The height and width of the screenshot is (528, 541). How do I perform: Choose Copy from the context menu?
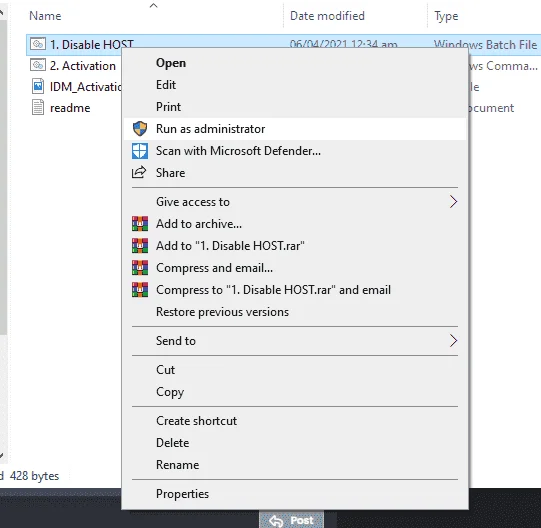(295, 392)
